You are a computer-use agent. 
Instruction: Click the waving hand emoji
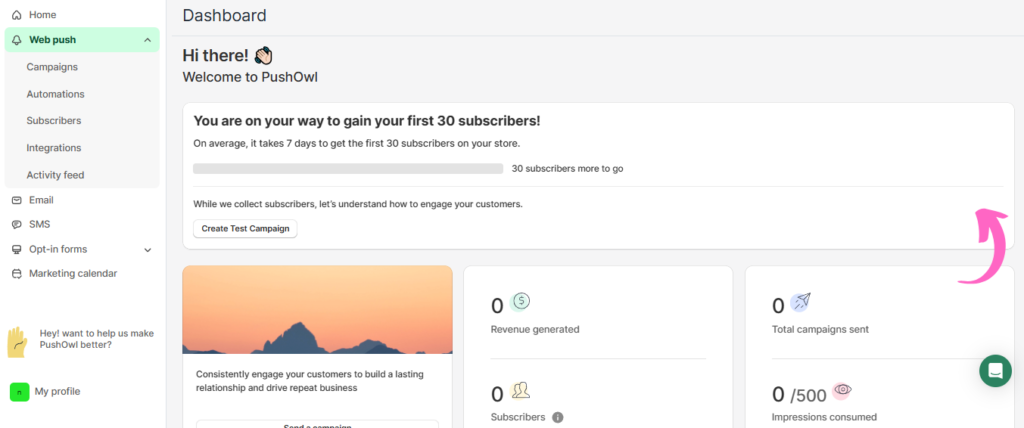263,56
